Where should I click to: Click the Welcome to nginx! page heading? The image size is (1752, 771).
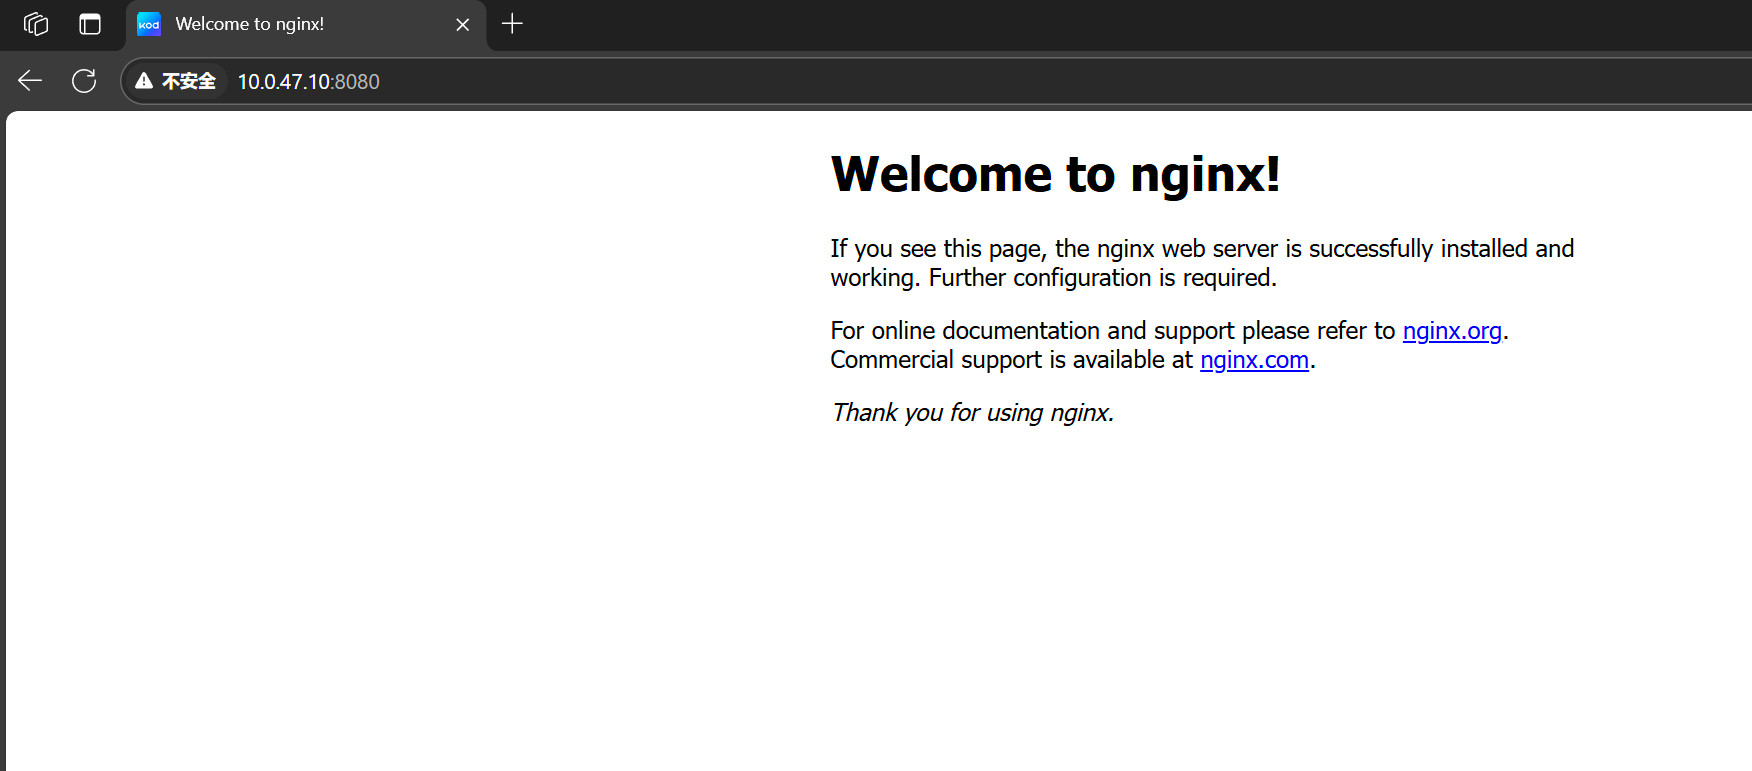coord(1055,174)
